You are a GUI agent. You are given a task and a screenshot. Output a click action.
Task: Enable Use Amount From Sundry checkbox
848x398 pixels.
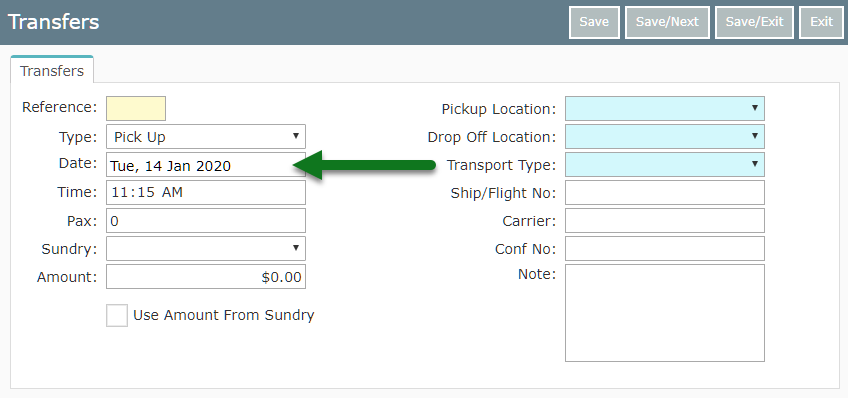click(117, 315)
